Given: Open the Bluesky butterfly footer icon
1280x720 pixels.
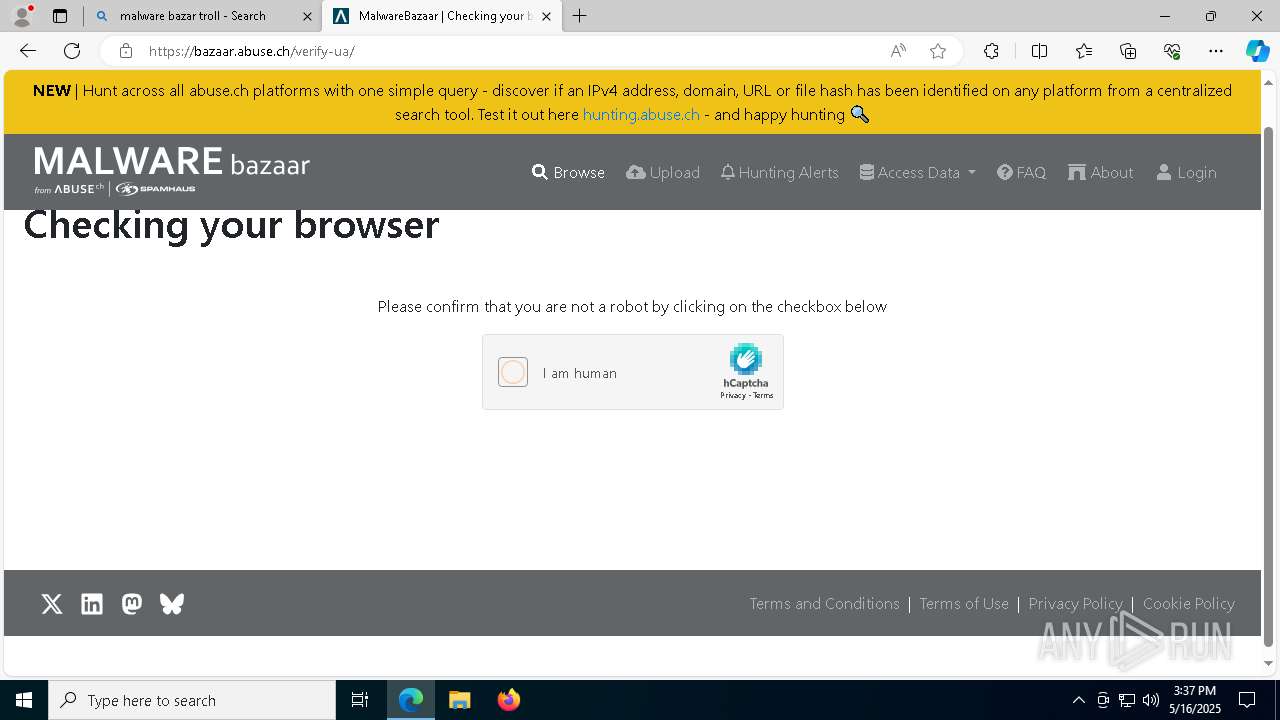Looking at the screenshot, I should (172, 604).
